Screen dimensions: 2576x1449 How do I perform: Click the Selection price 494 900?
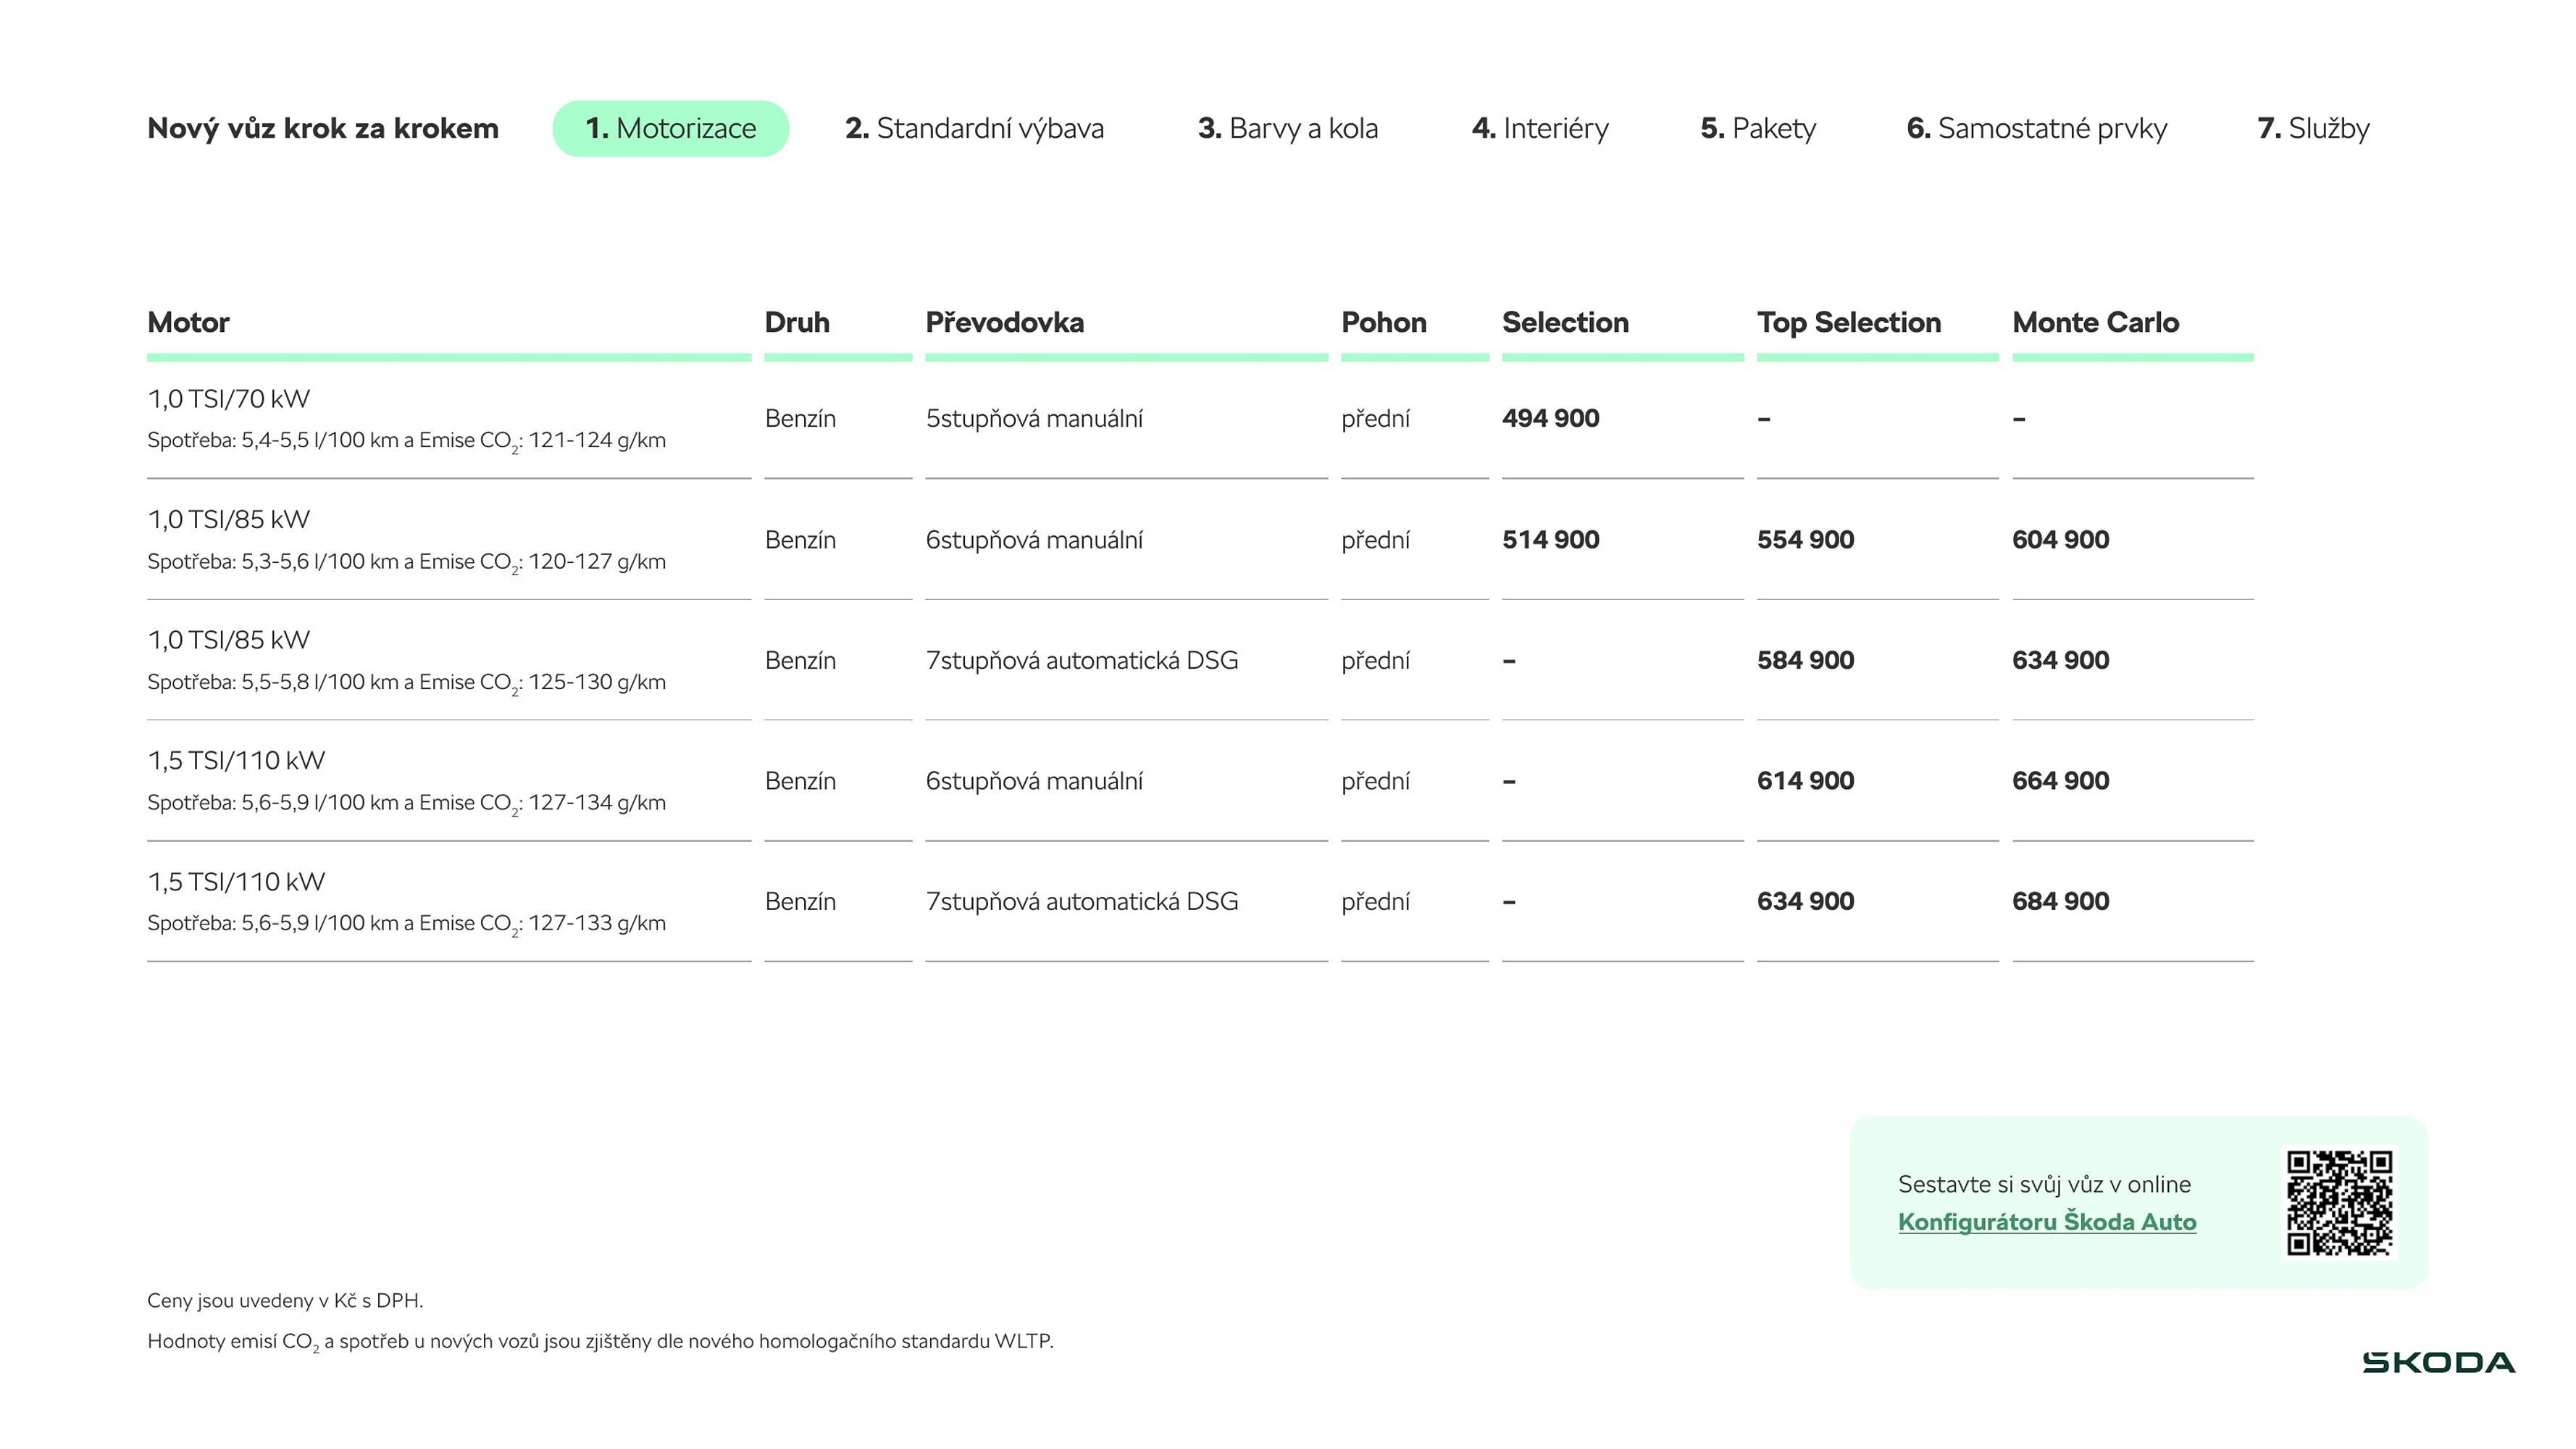click(x=1550, y=418)
